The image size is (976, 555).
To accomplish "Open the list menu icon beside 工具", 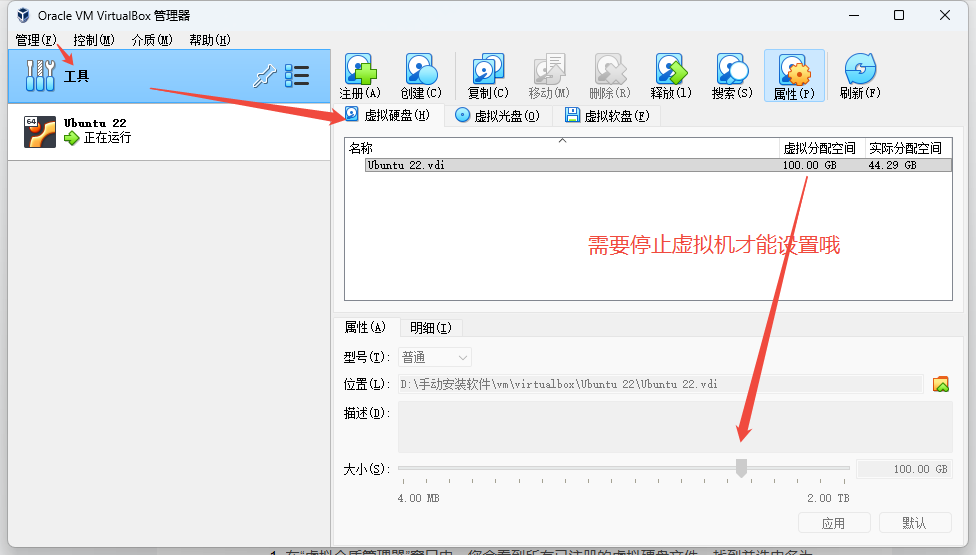I will click(x=297, y=76).
